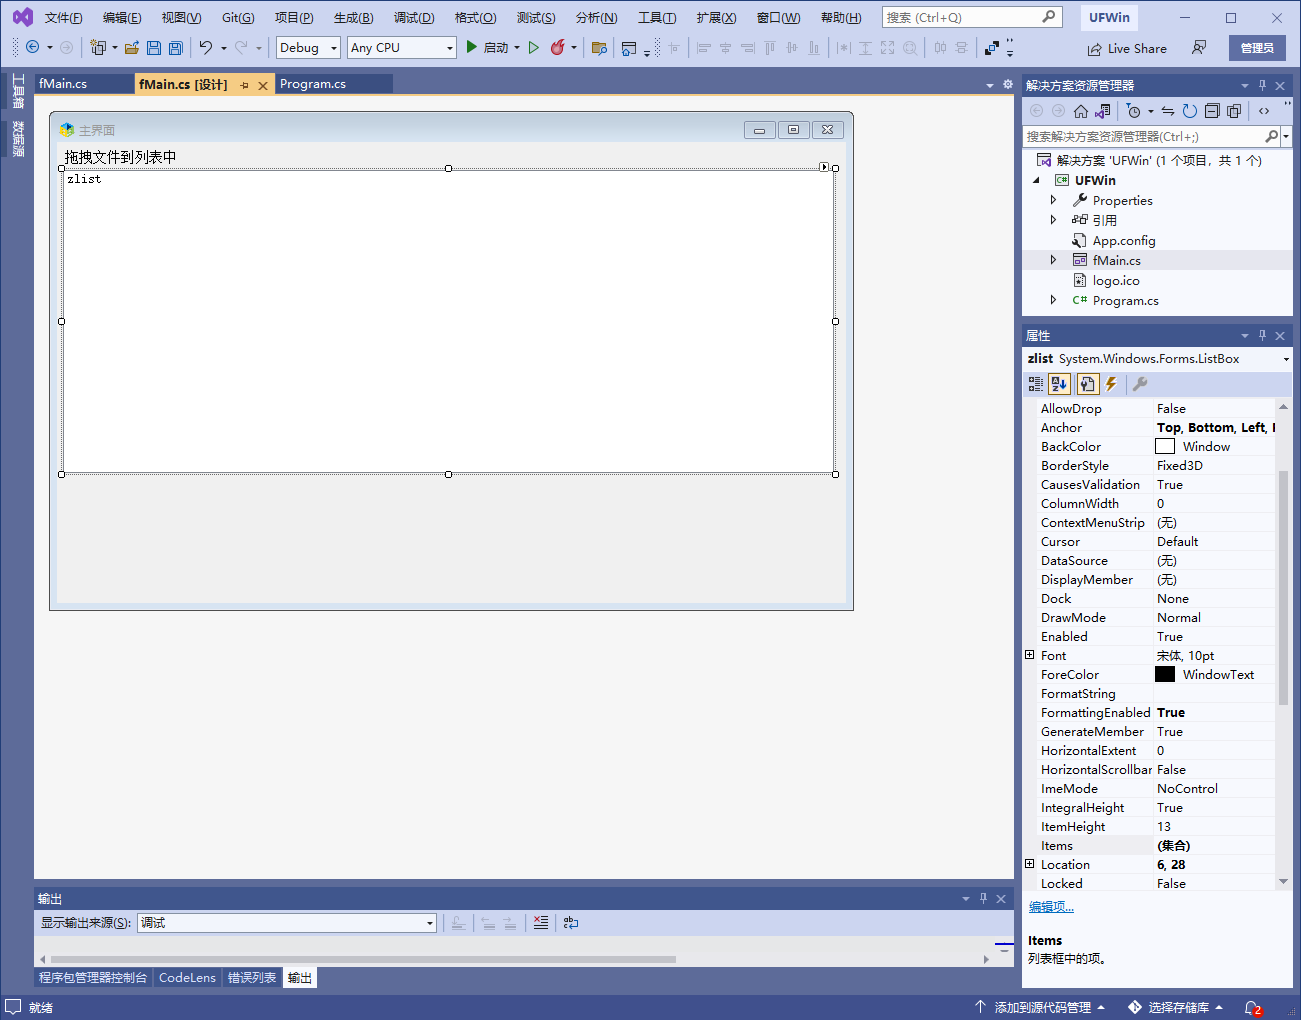The image size is (1301, 1020).
Task: Open the 调试(D) debug menu
Action: (414, 18)
